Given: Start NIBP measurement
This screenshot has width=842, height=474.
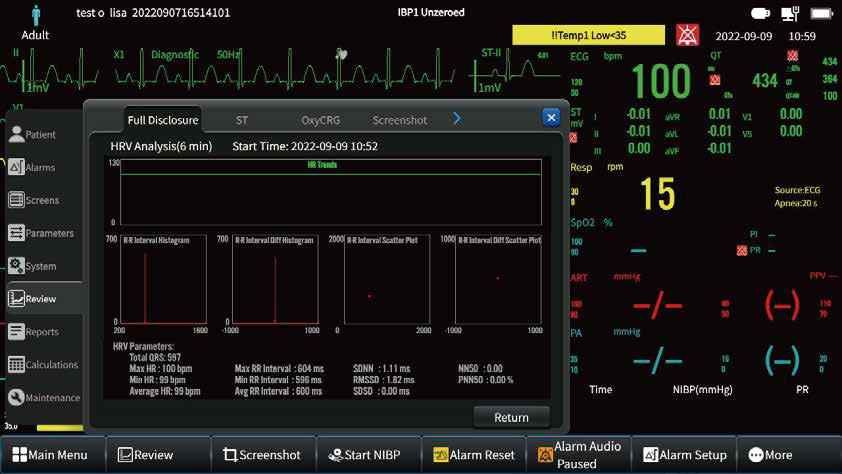Looking at the screenshot, I should click(365, 455).
